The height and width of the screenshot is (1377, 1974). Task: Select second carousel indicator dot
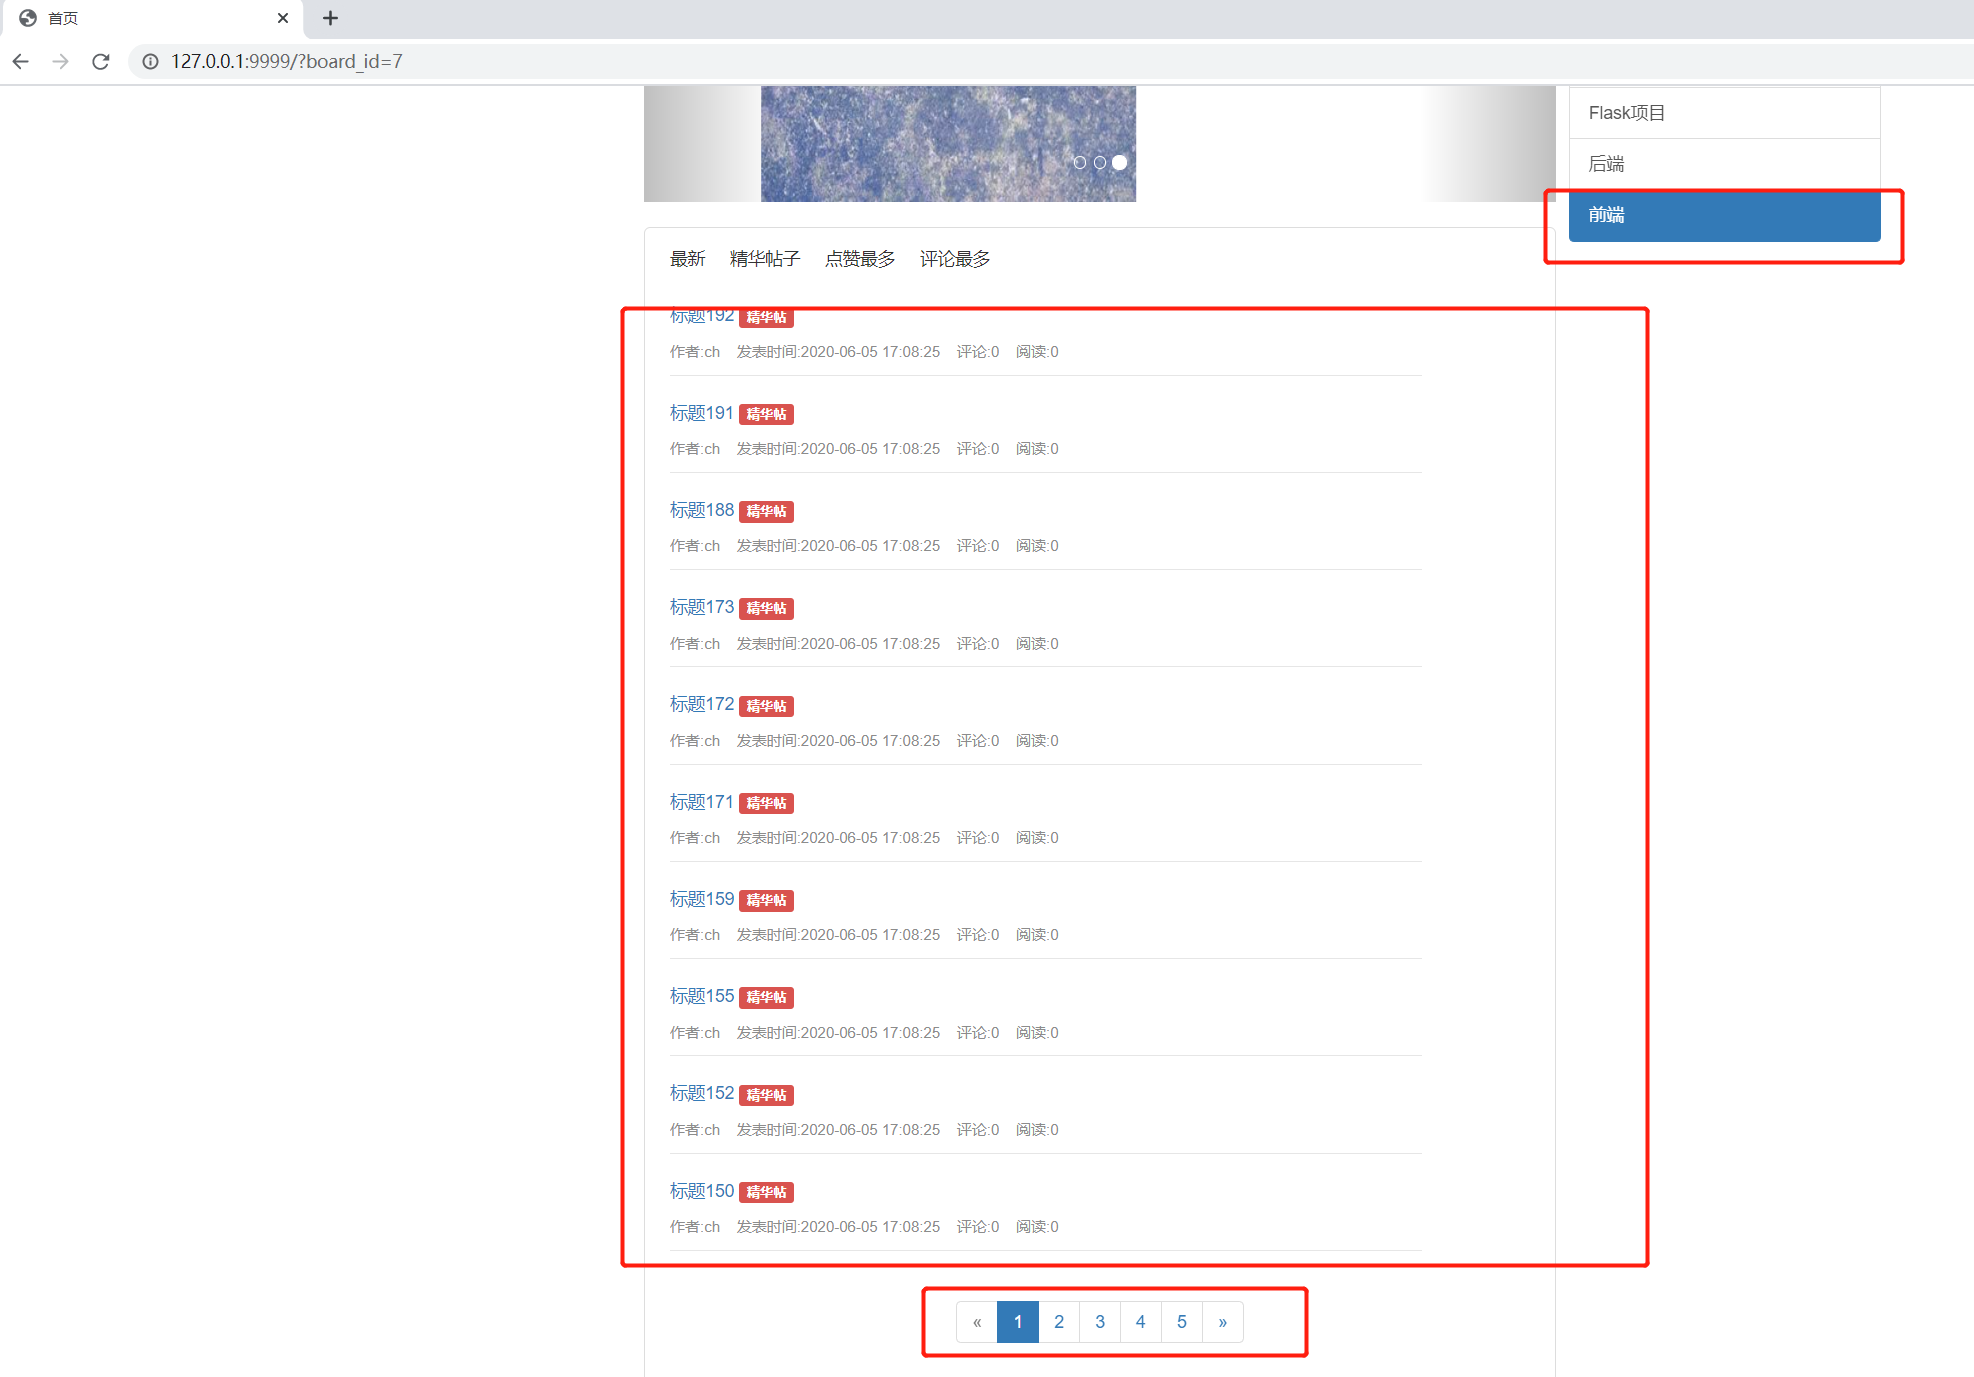(1099, 162)
